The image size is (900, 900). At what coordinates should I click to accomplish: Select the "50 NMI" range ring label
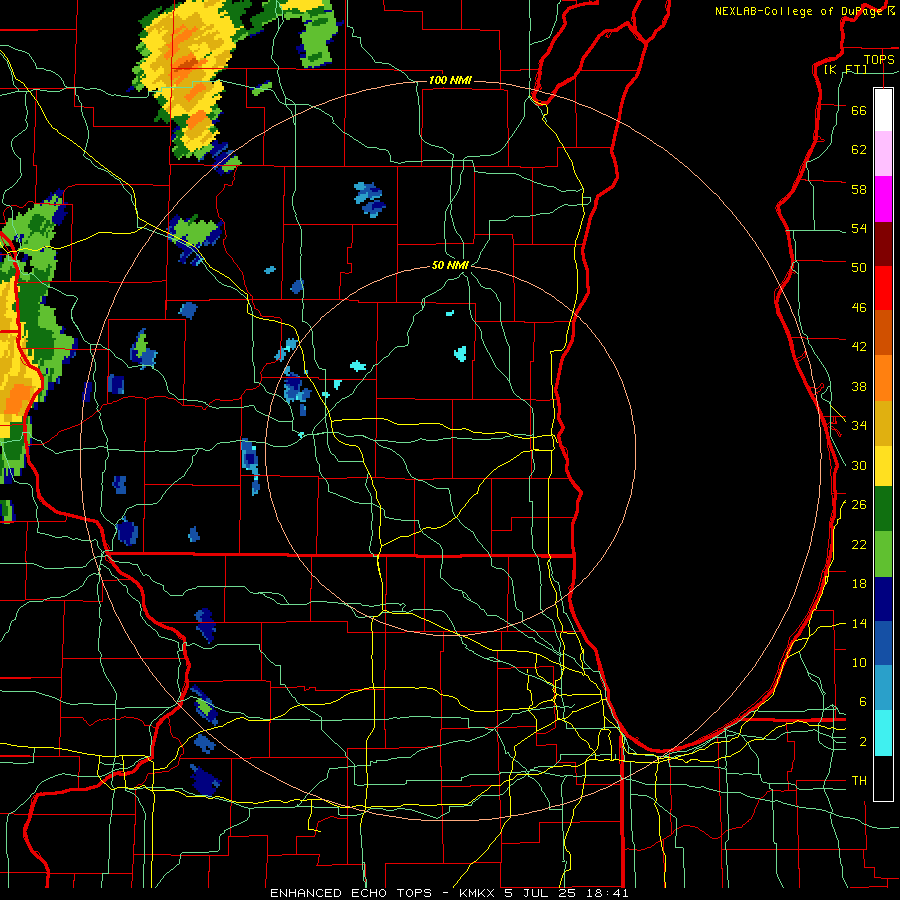pyautogui.click(x=450, y=265)
